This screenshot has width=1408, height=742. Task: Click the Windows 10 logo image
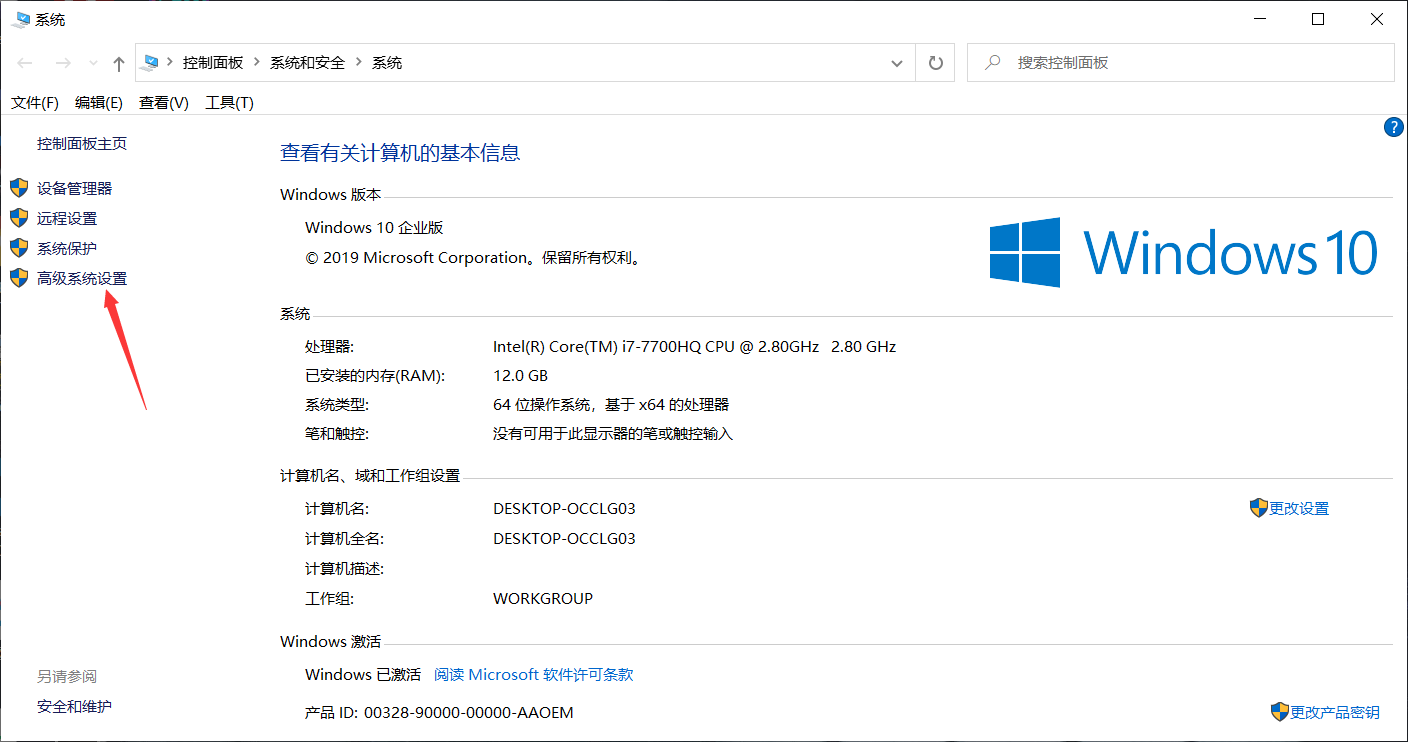coord(1184,252)
